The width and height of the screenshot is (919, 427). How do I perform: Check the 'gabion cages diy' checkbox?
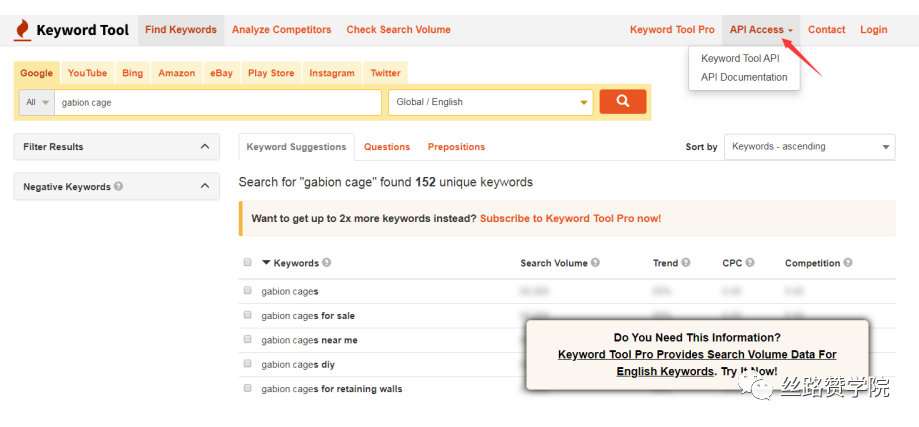click(247, 363)
